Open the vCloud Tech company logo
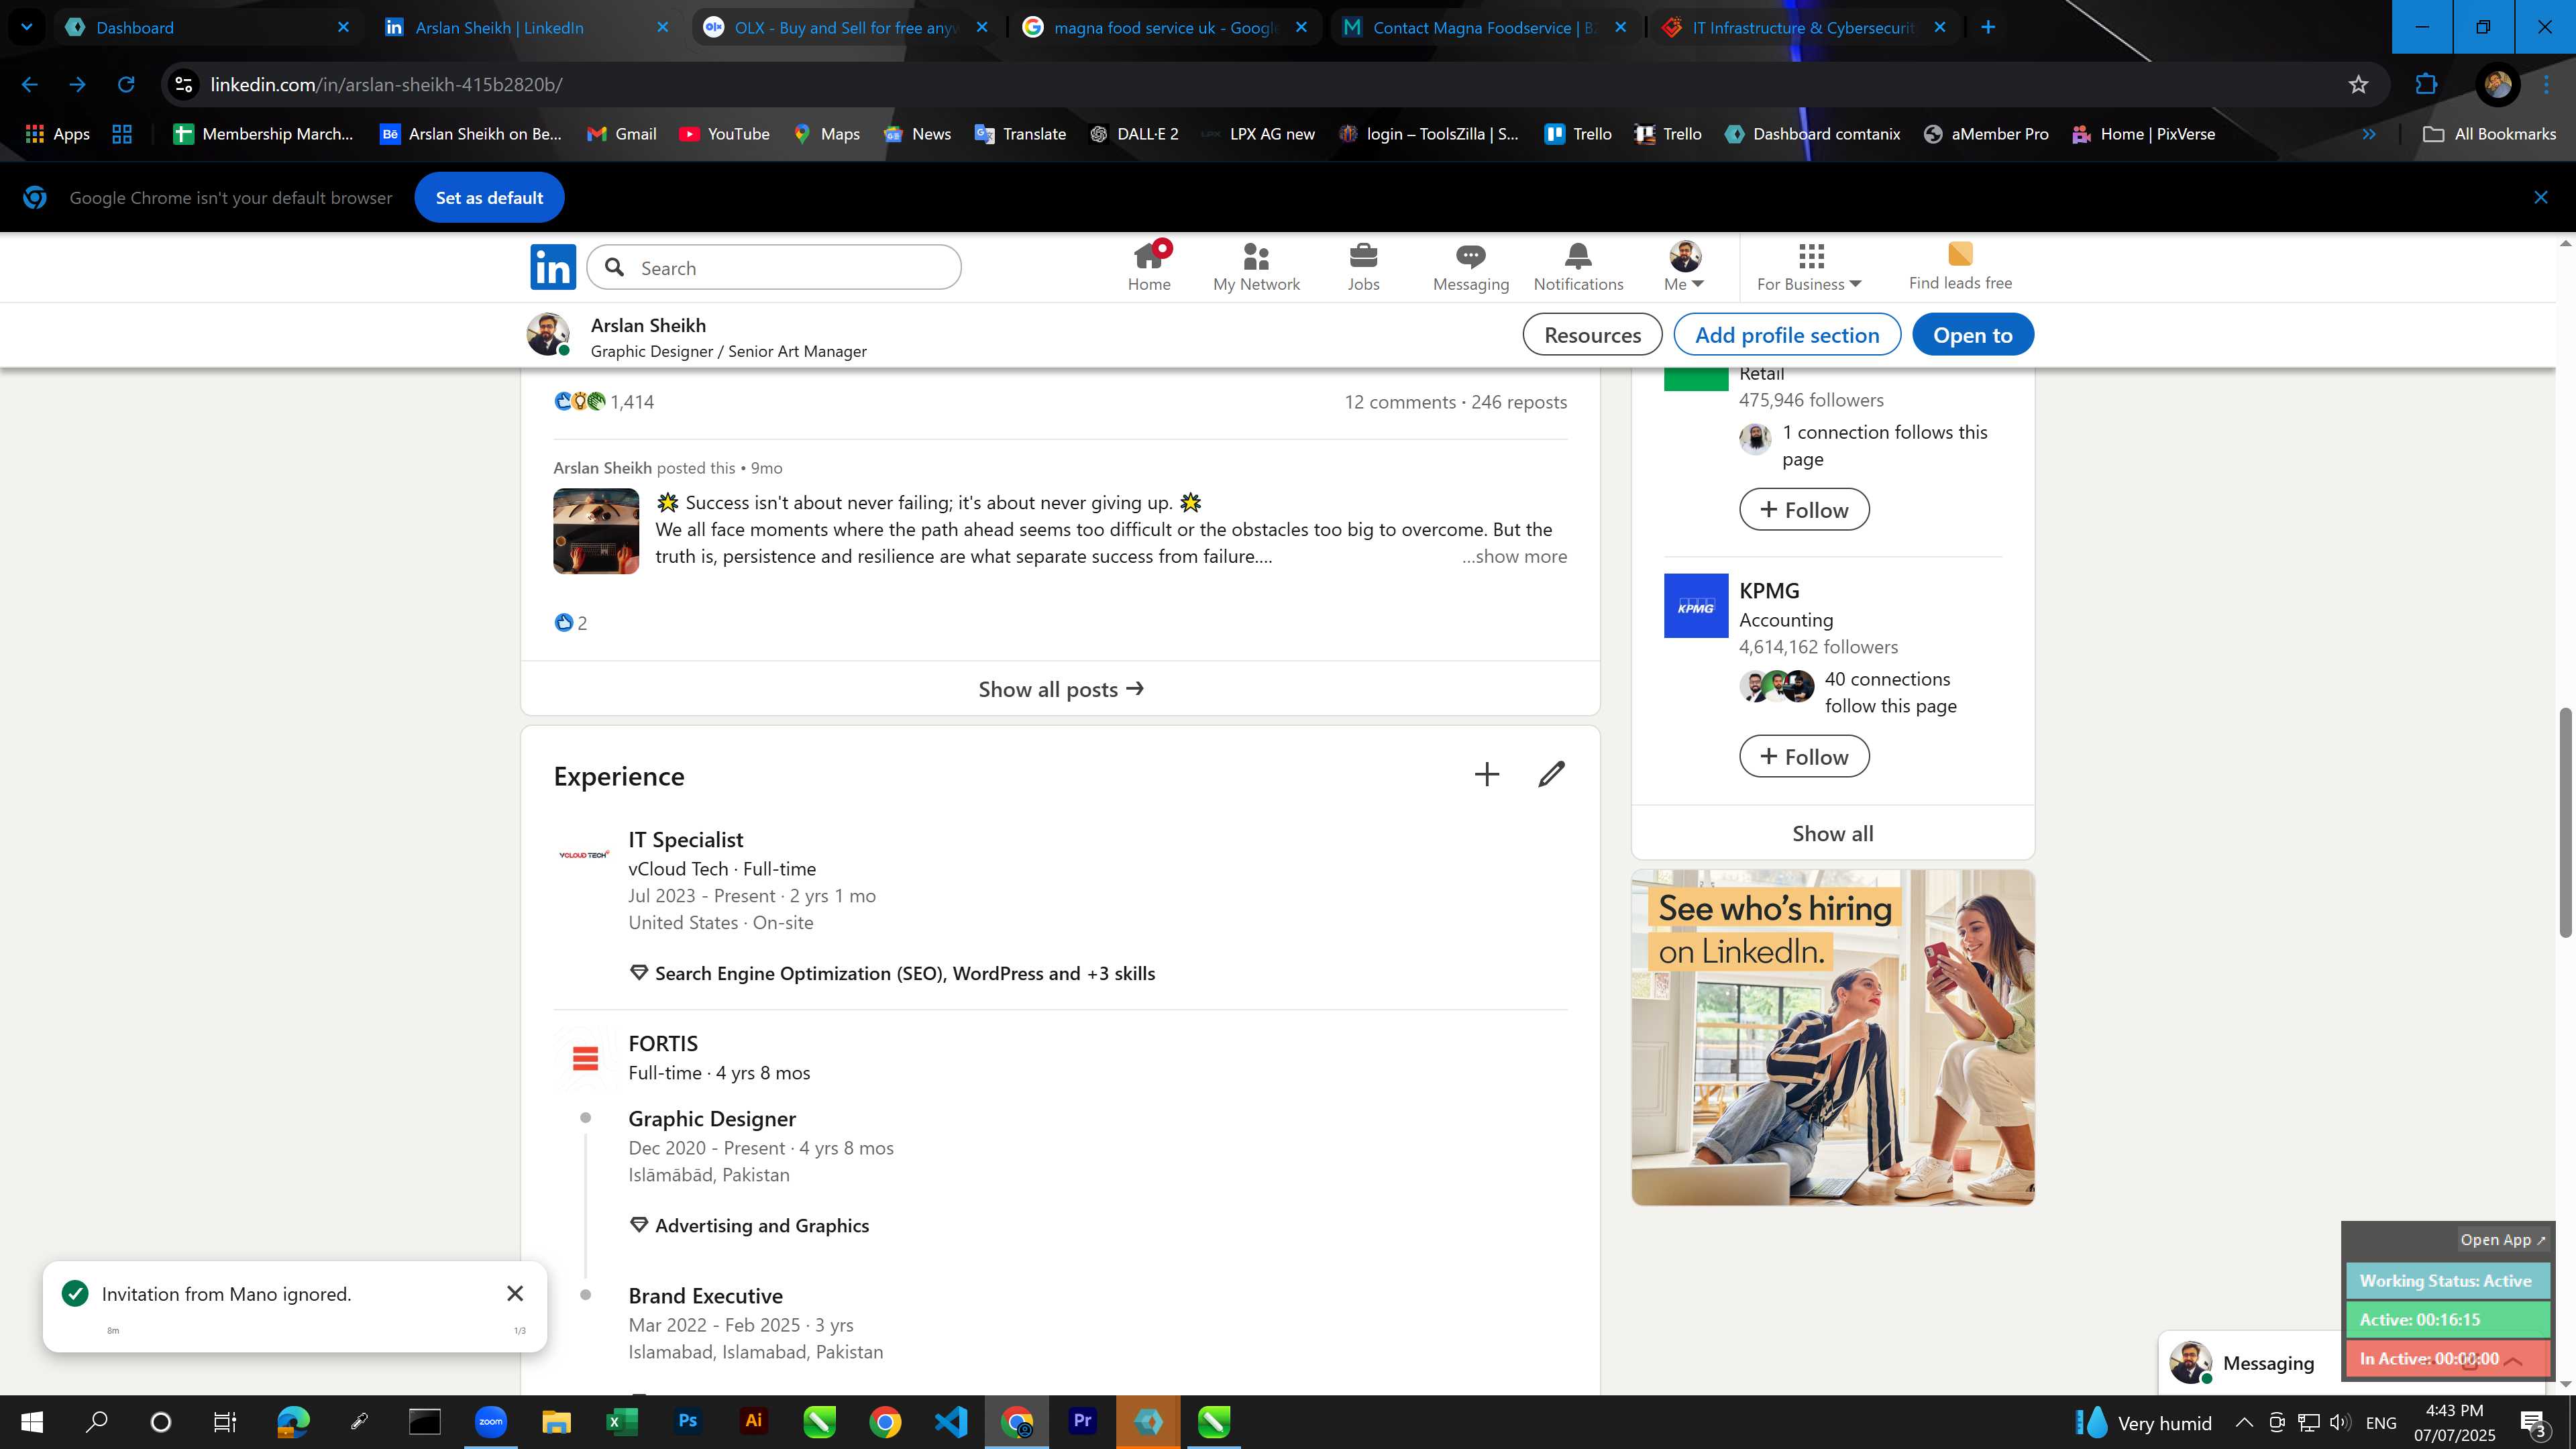The image size is (2576, 1449). coord(584,854)
